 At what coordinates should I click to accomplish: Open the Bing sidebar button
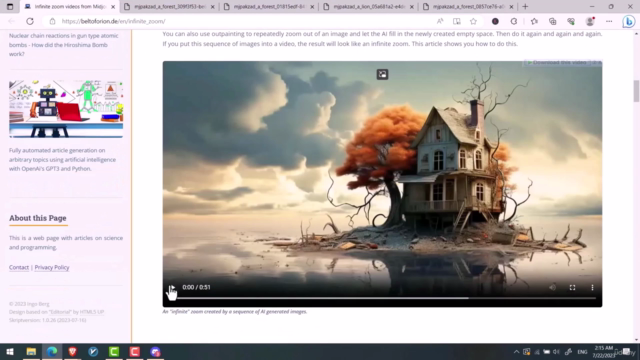click(629, 21)
